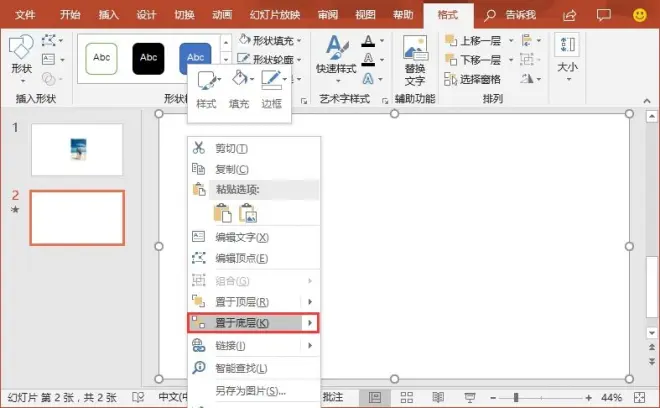Start slideshow from status bar icon

470,397
